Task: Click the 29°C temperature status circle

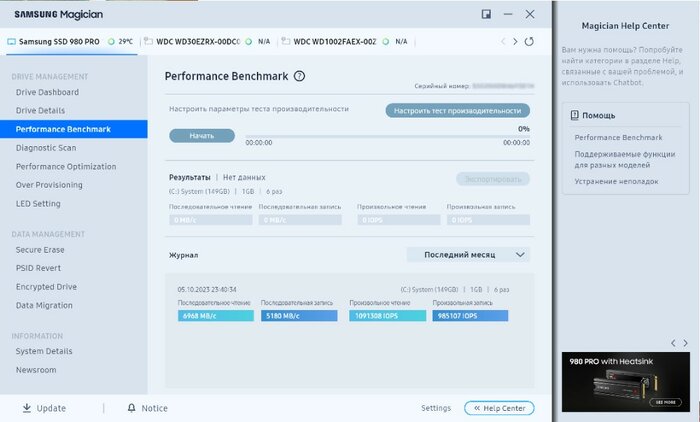Action: click(x=111, y=42)
